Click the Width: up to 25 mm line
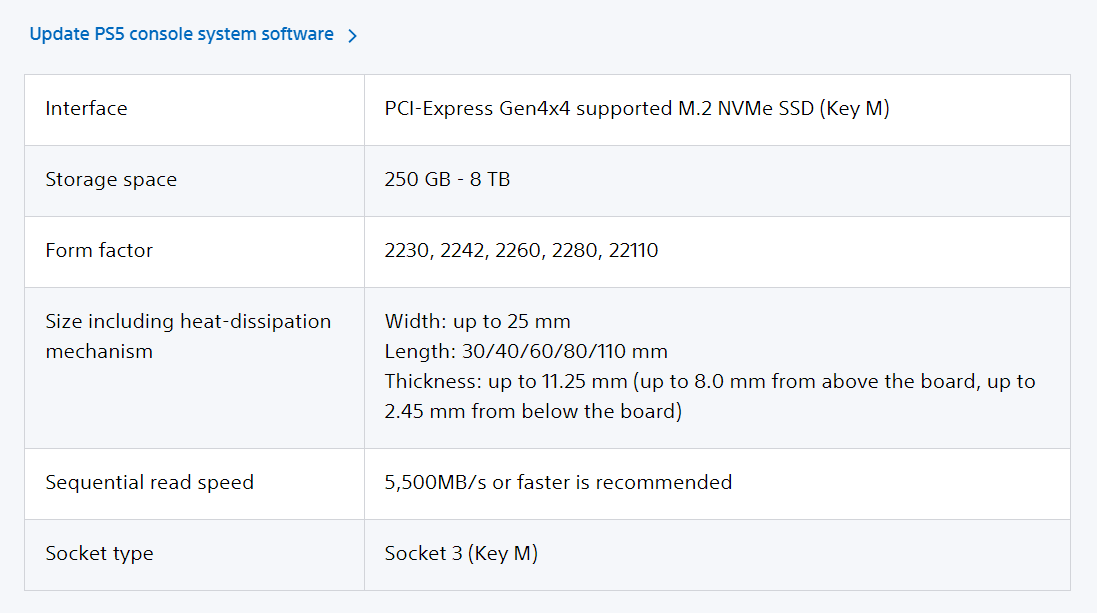 coord(477,321)
